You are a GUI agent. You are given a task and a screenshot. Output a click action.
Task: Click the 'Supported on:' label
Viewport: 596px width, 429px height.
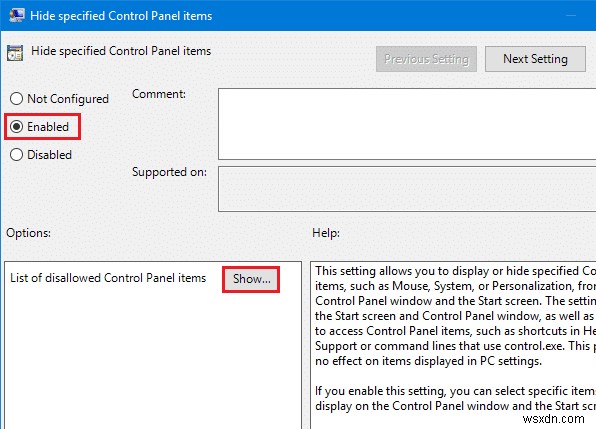(x=170, y=172)
